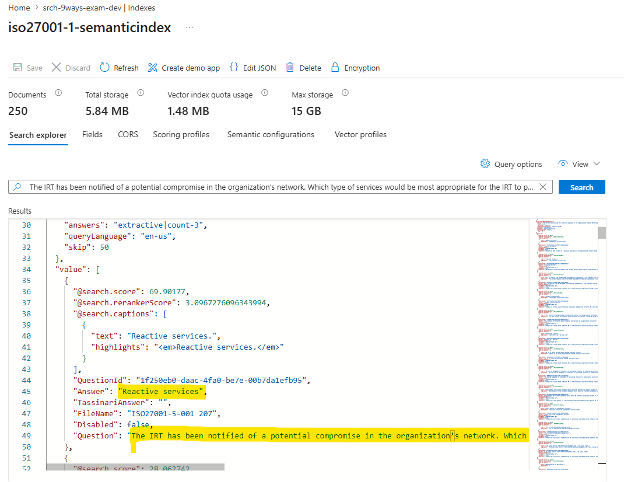Click the blue Search button
Viewport: 624px width, 482px height.
coord(582,187)
